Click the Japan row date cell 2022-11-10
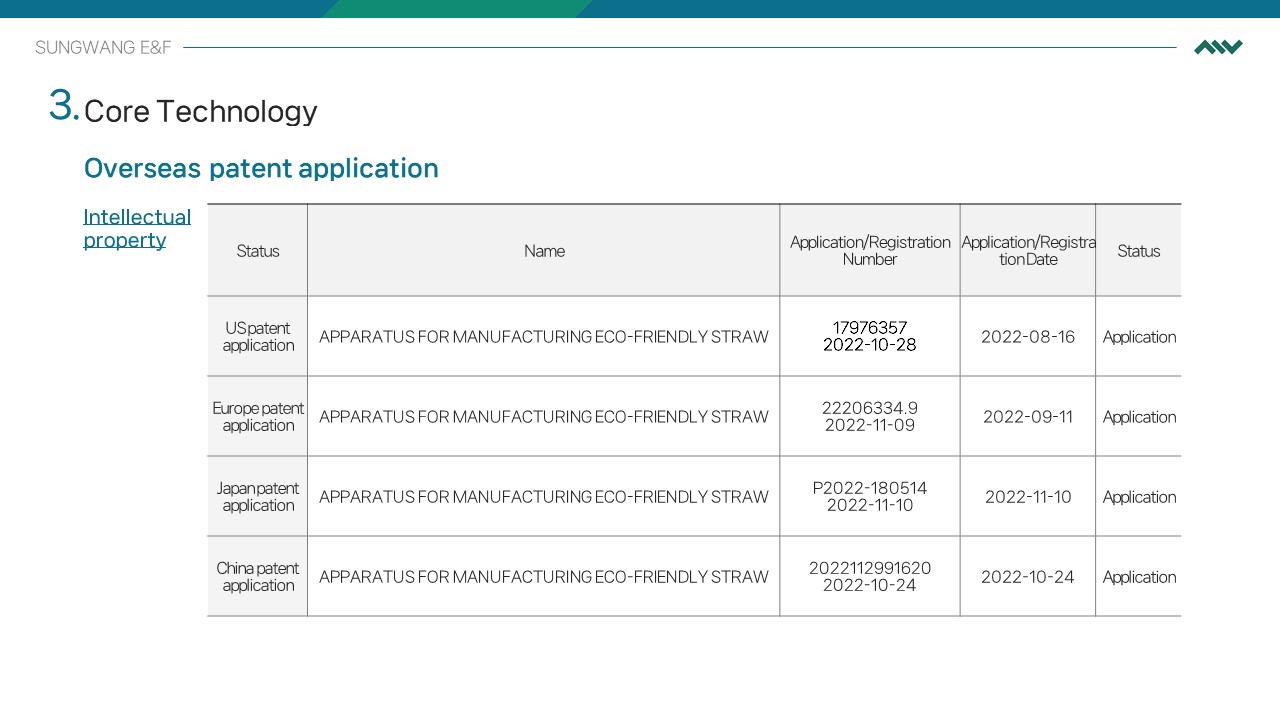The image size is (1280, 720). (x=1028, y=497)
